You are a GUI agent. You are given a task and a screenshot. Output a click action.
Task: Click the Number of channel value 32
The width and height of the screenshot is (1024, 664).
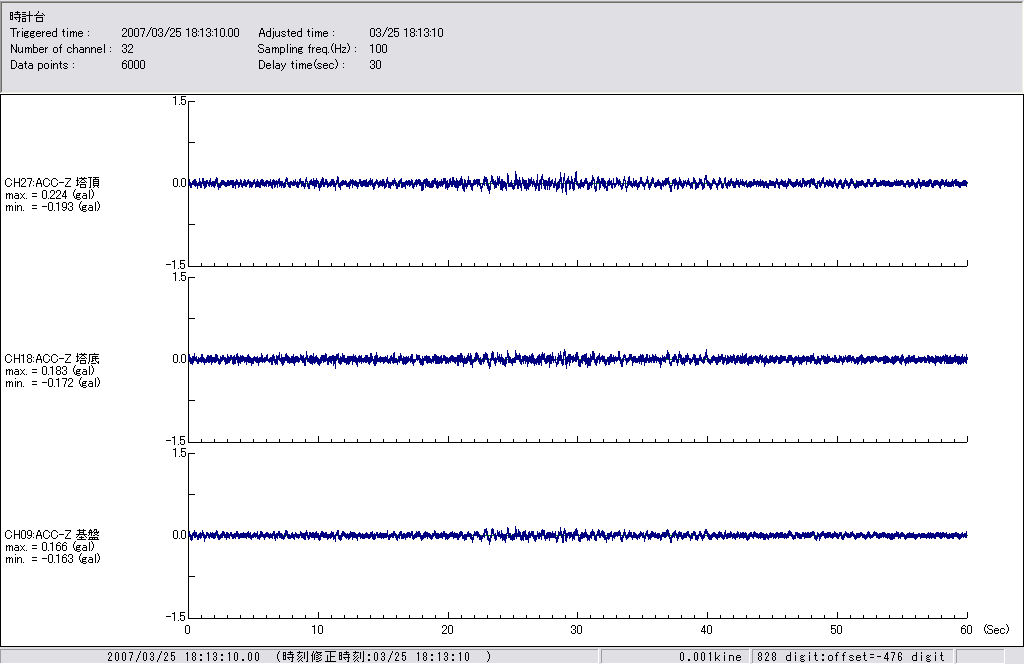pyautogui.click(x=127, y=49)
